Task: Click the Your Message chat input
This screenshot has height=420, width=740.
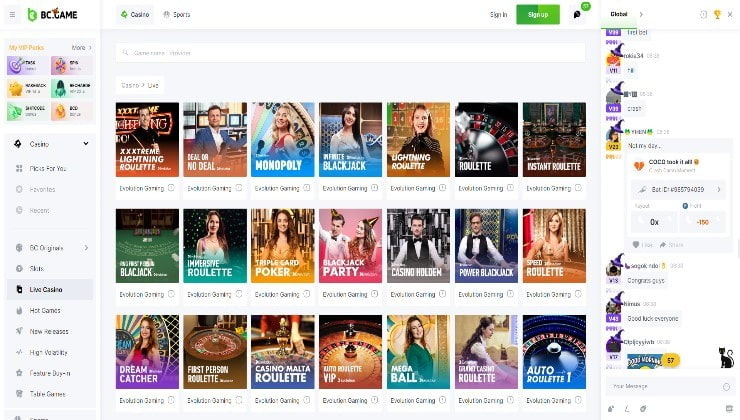Action: [x=665, y=386]
